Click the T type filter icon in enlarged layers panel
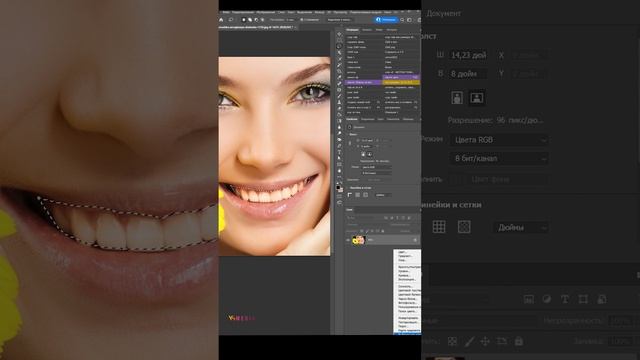The image size is (640, 360). (565, 299)
